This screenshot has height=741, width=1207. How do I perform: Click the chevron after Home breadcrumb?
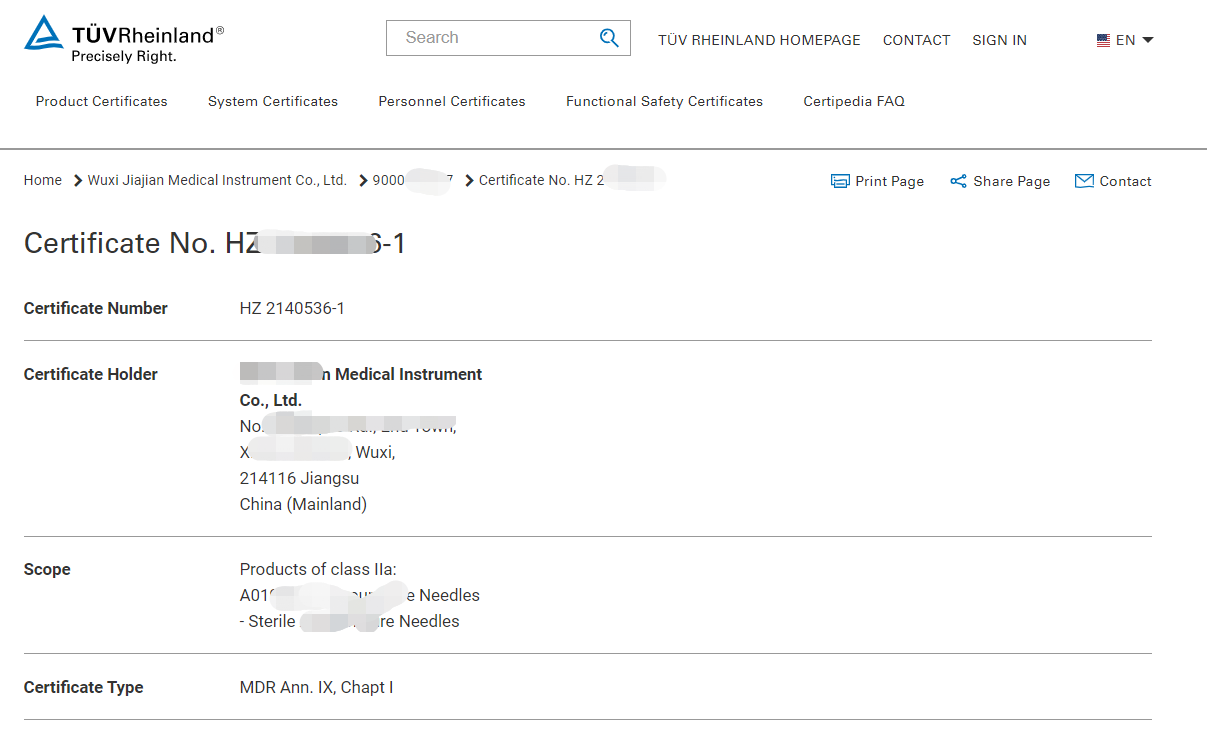click(77, 181)
